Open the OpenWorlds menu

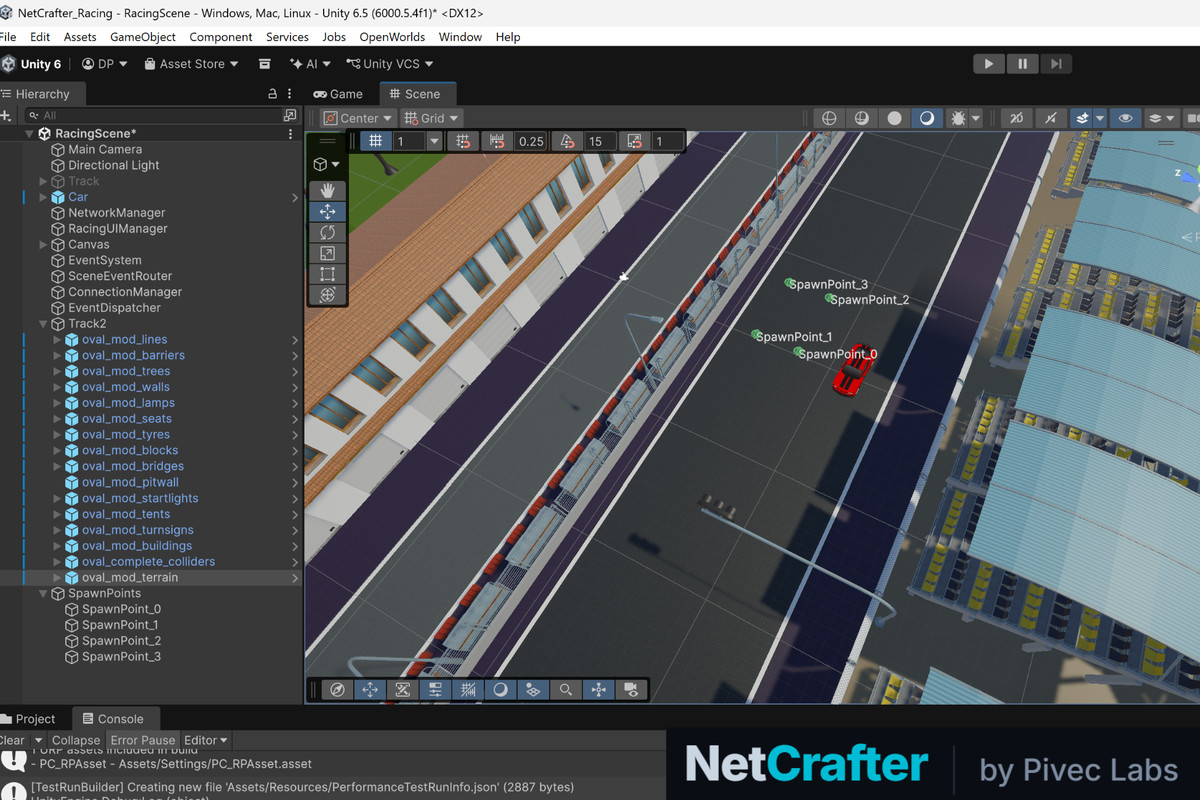coord(392,37)
